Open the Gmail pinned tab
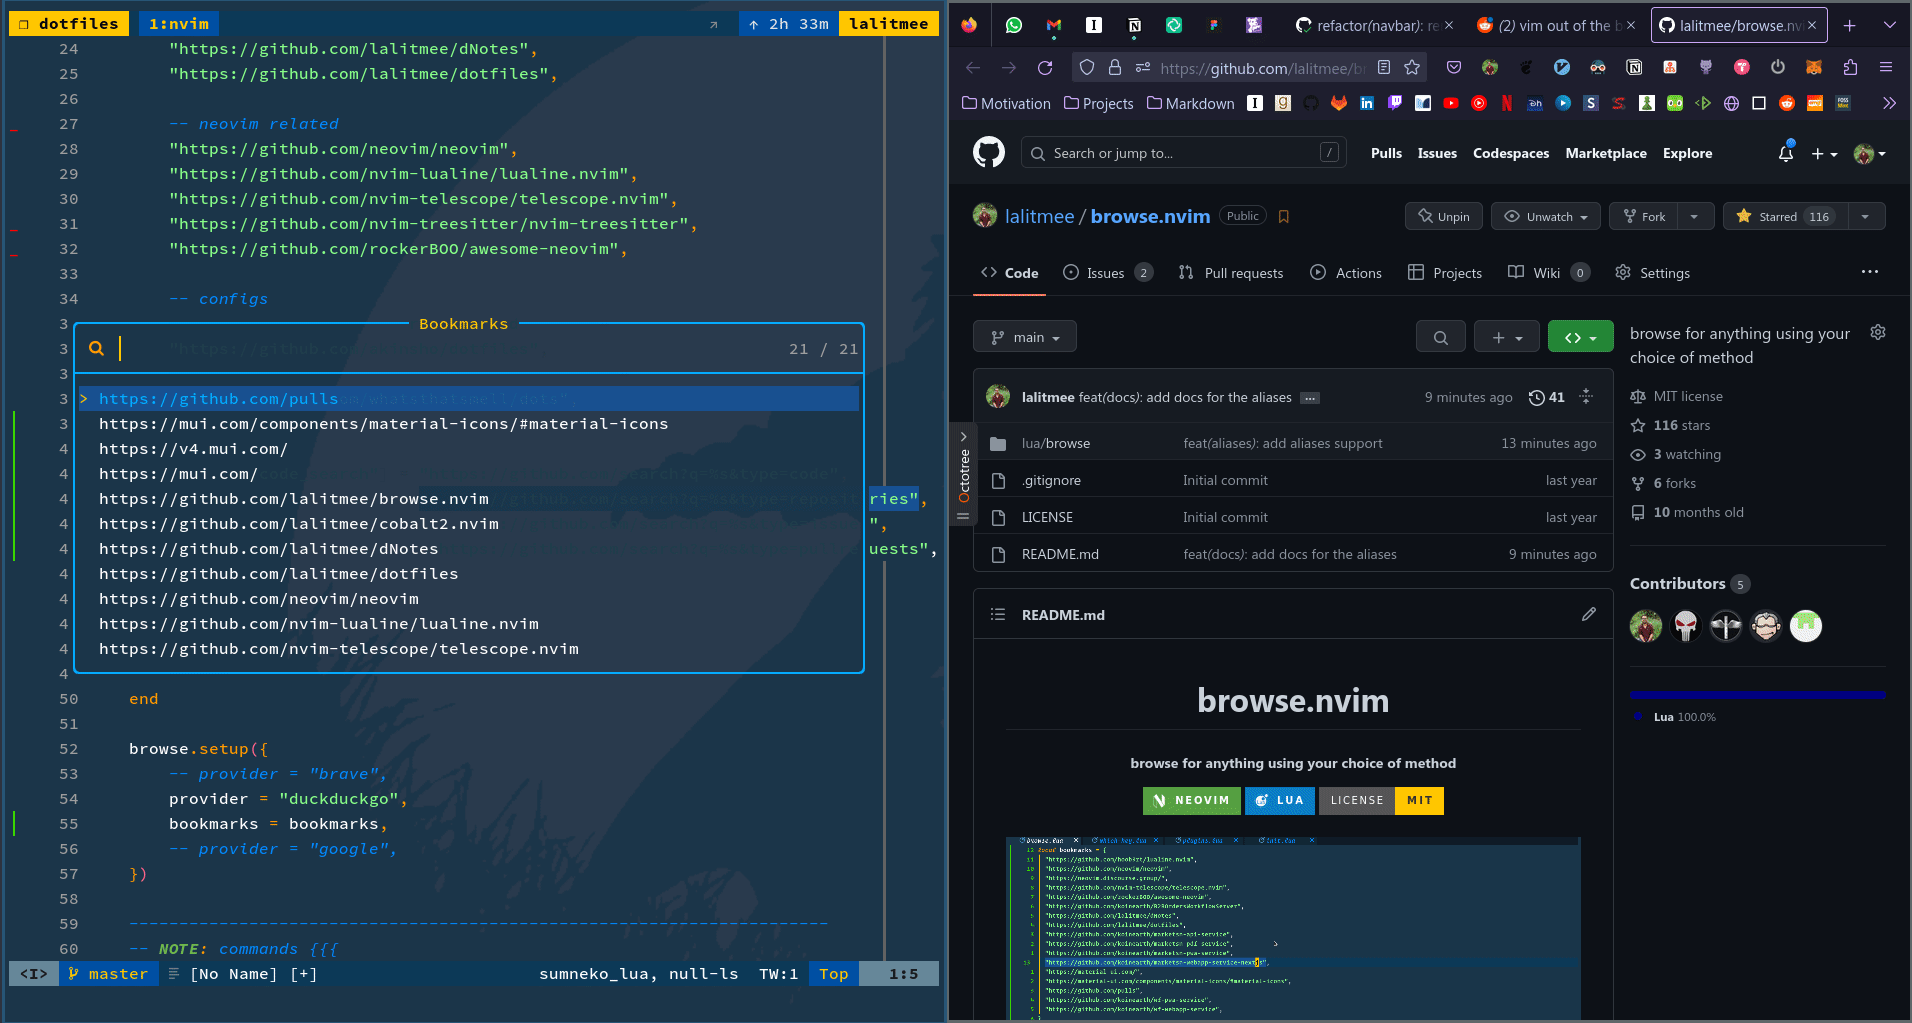The image size is (1912, 1023). tap(1054, 25)
